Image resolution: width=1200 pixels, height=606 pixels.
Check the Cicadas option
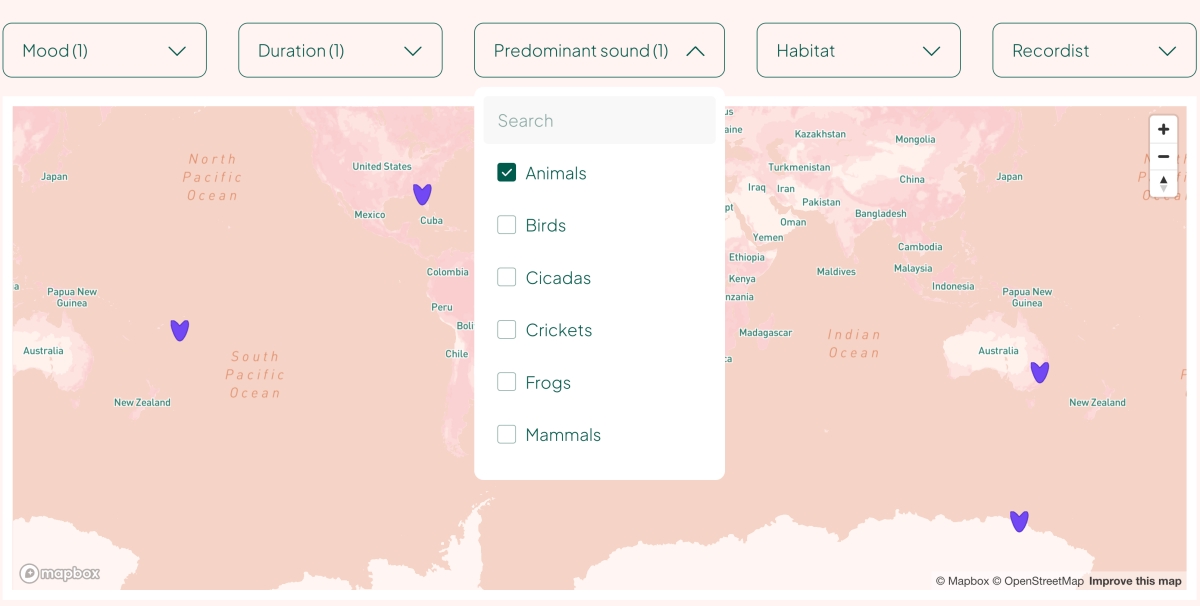click(x=507, y=278)
